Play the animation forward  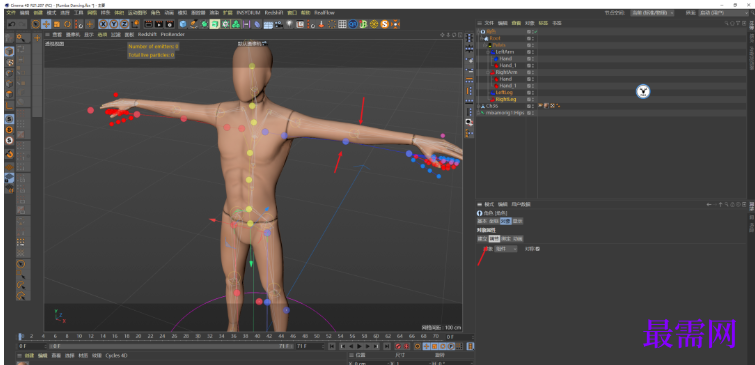pyautogui.click(x=359, y=346)
